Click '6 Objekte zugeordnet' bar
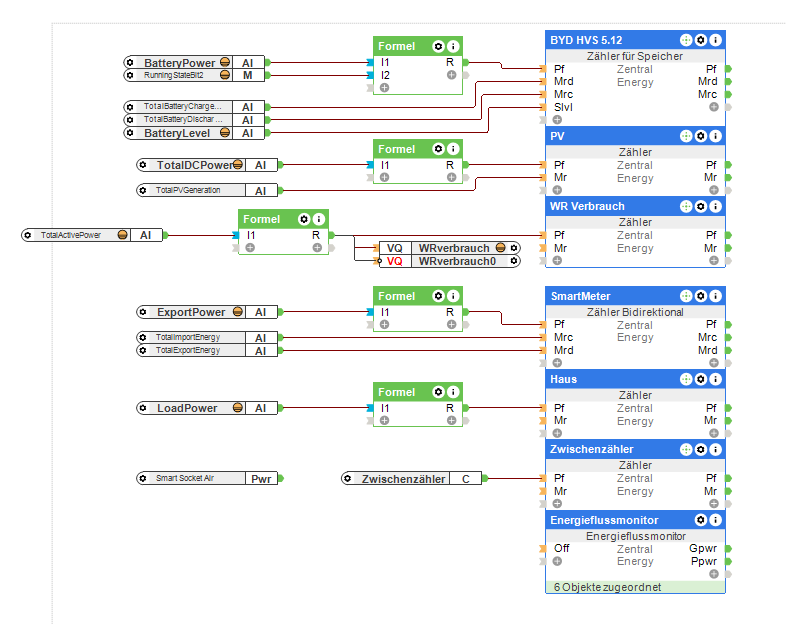 click(635, 587)
